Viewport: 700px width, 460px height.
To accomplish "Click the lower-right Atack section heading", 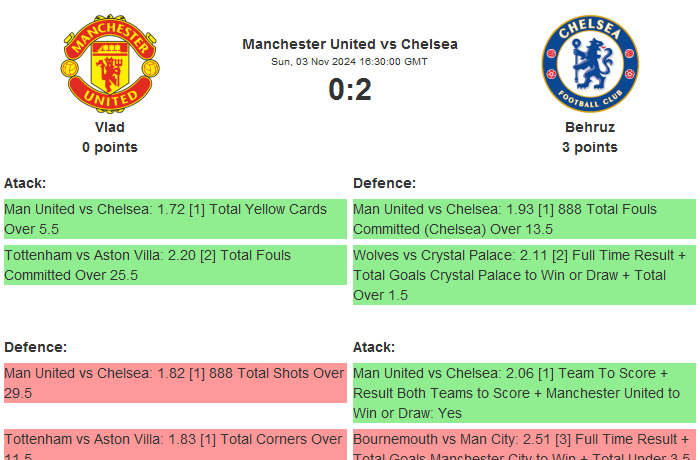I will pos(374,347).
